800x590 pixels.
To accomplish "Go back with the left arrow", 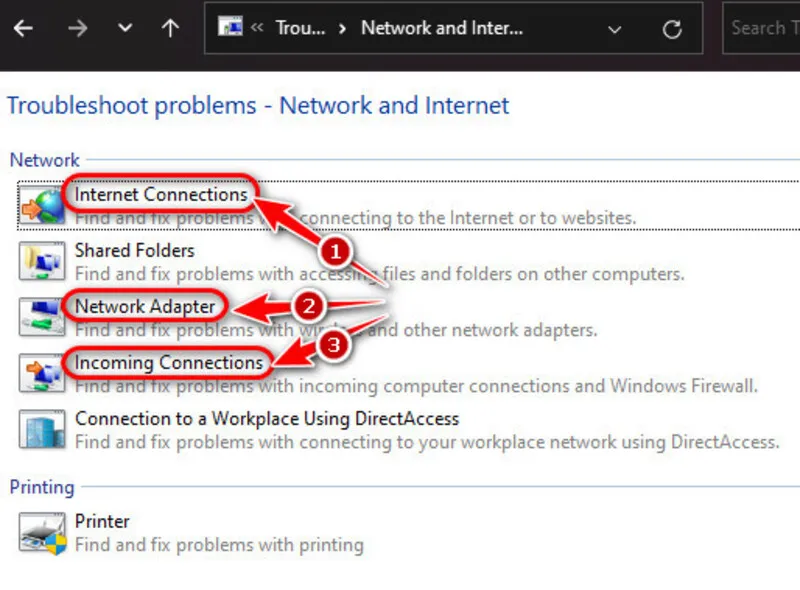I will (x=23, y=28).
